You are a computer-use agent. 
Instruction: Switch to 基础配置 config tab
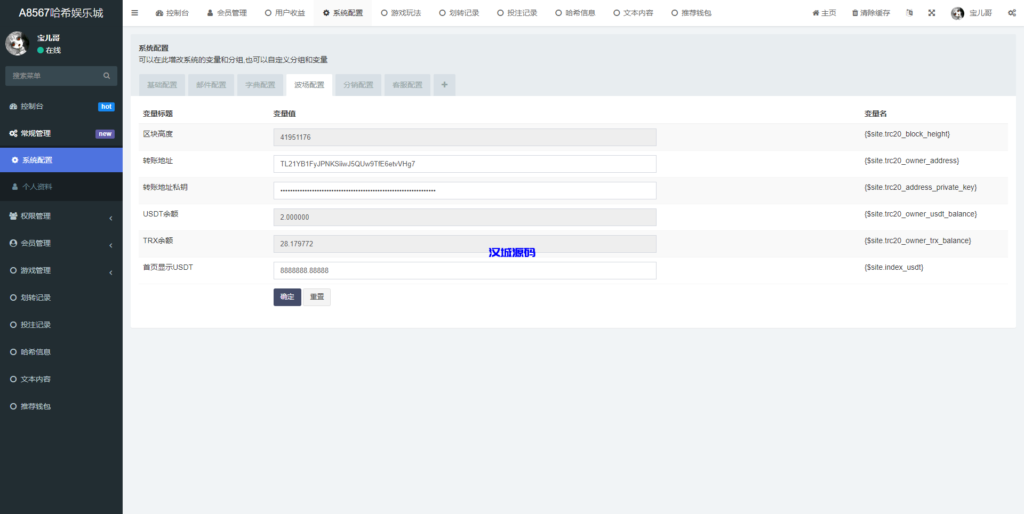coord(162,85)
